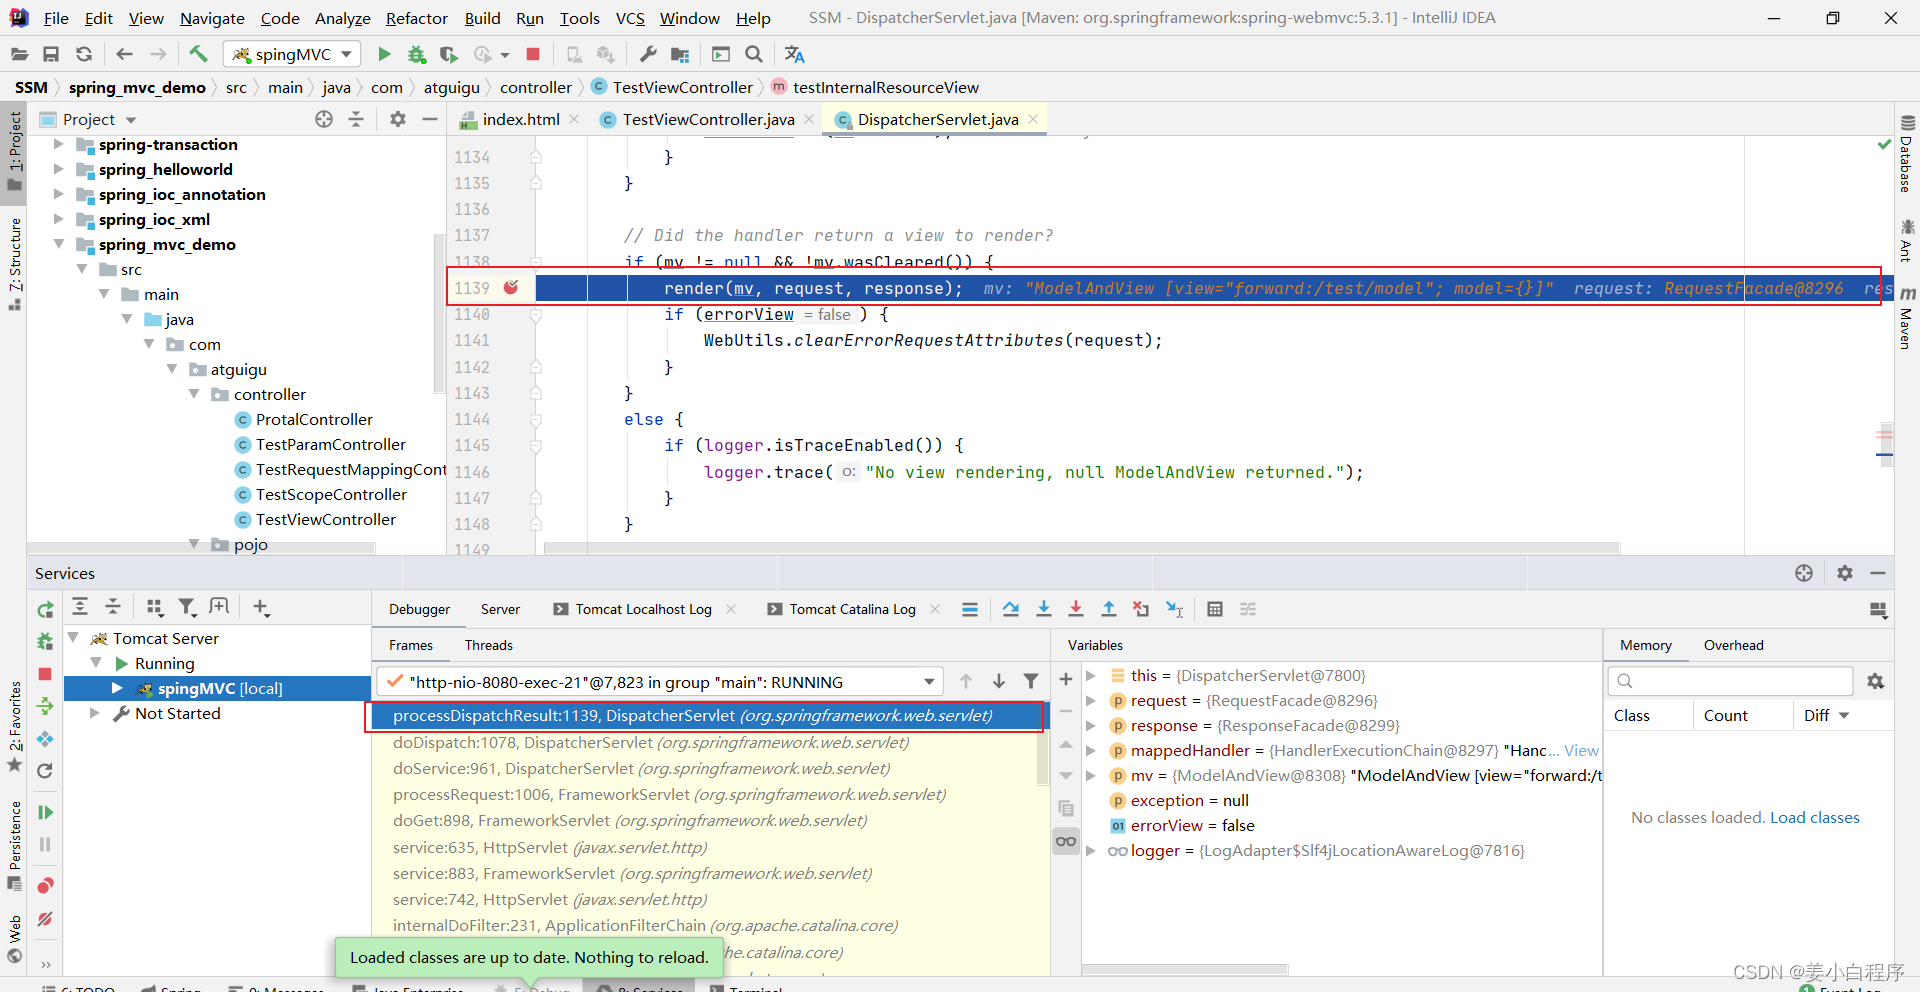Click the Force Step Into red arrow icon
This screenshot has width=1920, height=992.
1076,609
